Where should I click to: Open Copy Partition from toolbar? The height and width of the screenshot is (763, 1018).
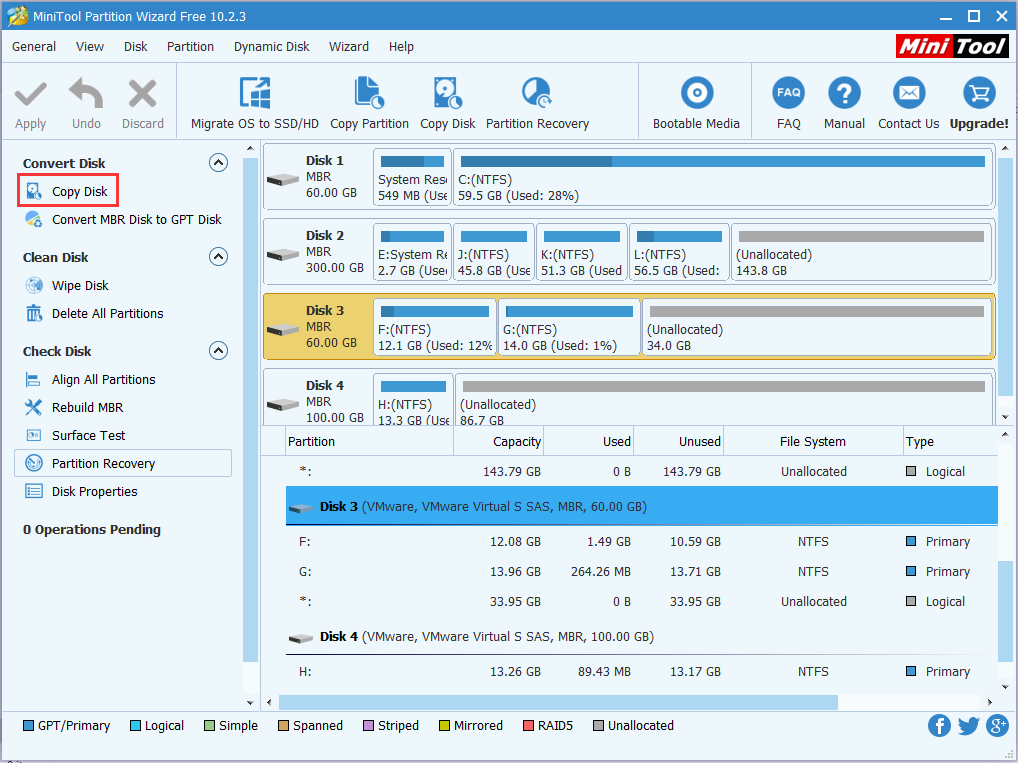[x=369, y=105]
